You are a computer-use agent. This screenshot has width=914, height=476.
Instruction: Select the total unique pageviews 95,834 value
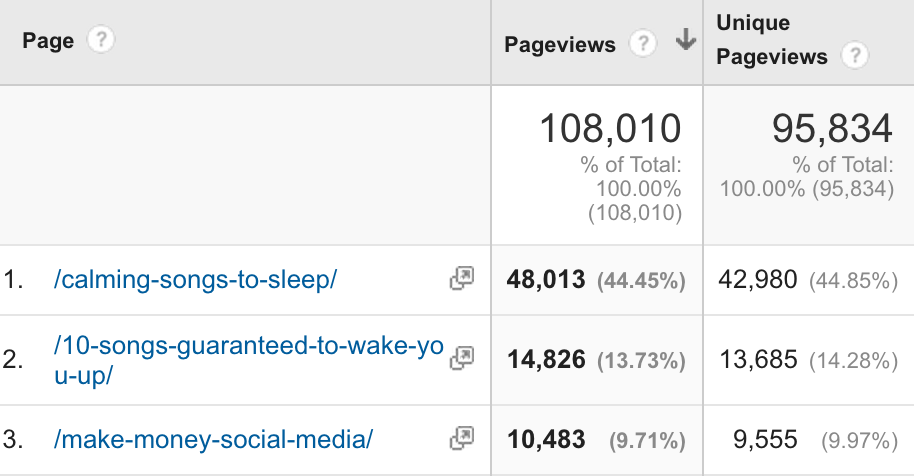coord(832,128)
